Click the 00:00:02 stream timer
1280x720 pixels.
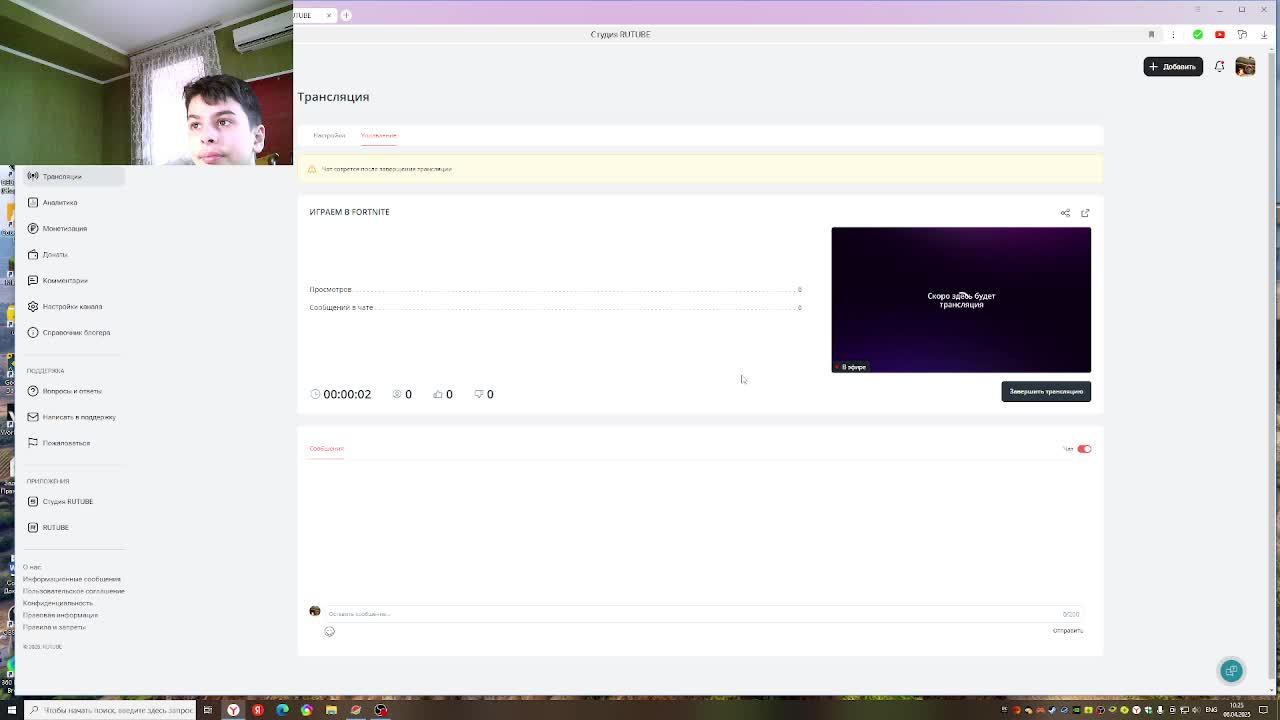click(x=341, y=394)
